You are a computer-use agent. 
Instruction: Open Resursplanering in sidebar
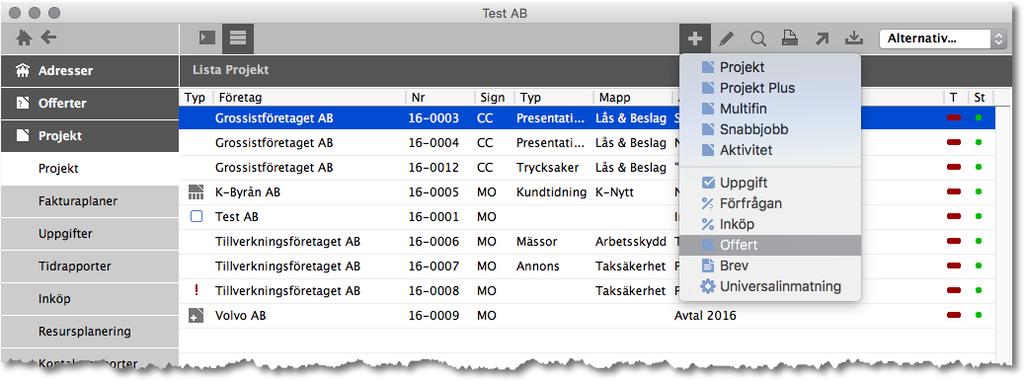click(x=90, y=331)
